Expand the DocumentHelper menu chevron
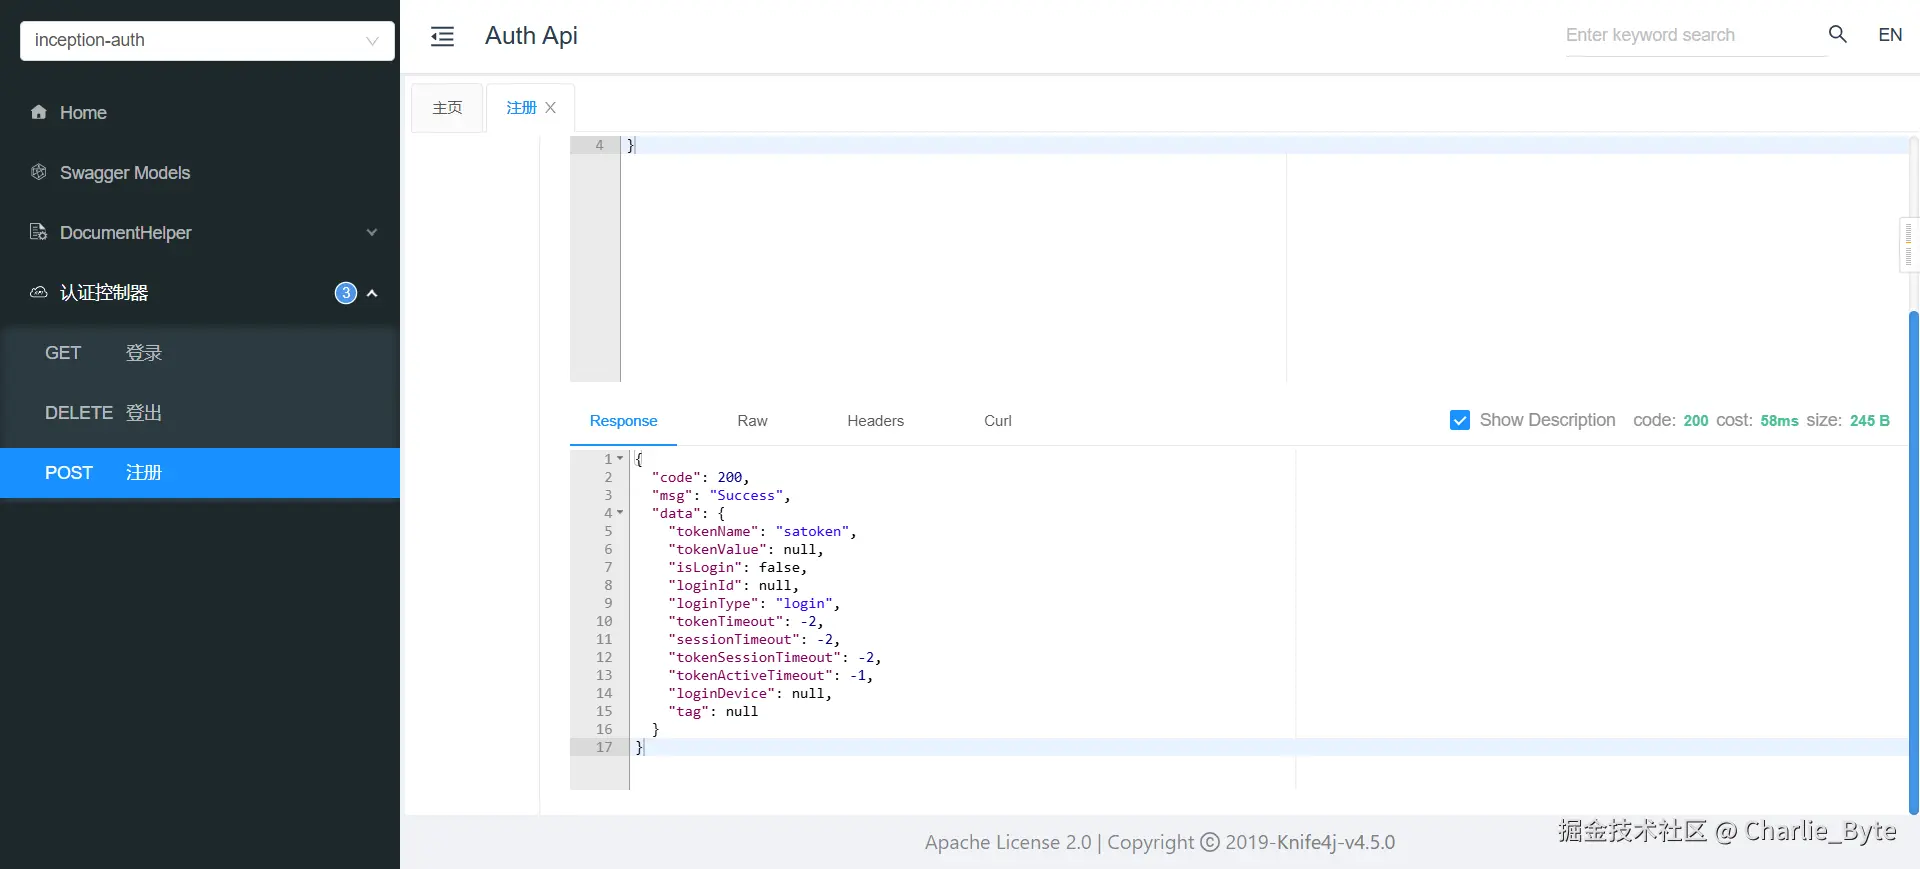The image size is (1920, 869). (x=372, y=233)
